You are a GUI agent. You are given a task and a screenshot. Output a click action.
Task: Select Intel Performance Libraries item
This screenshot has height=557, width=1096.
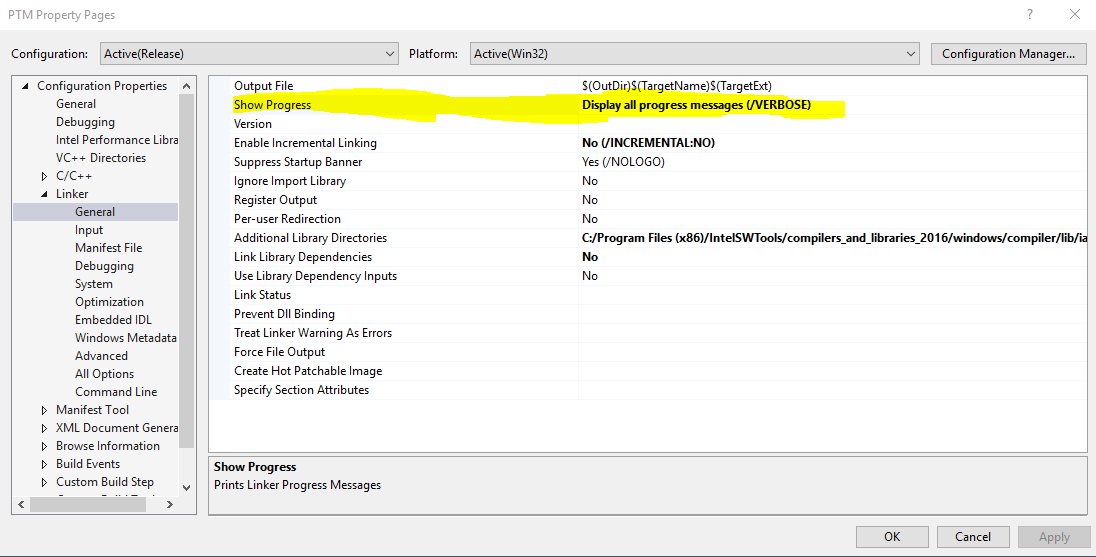click(117, 140)
